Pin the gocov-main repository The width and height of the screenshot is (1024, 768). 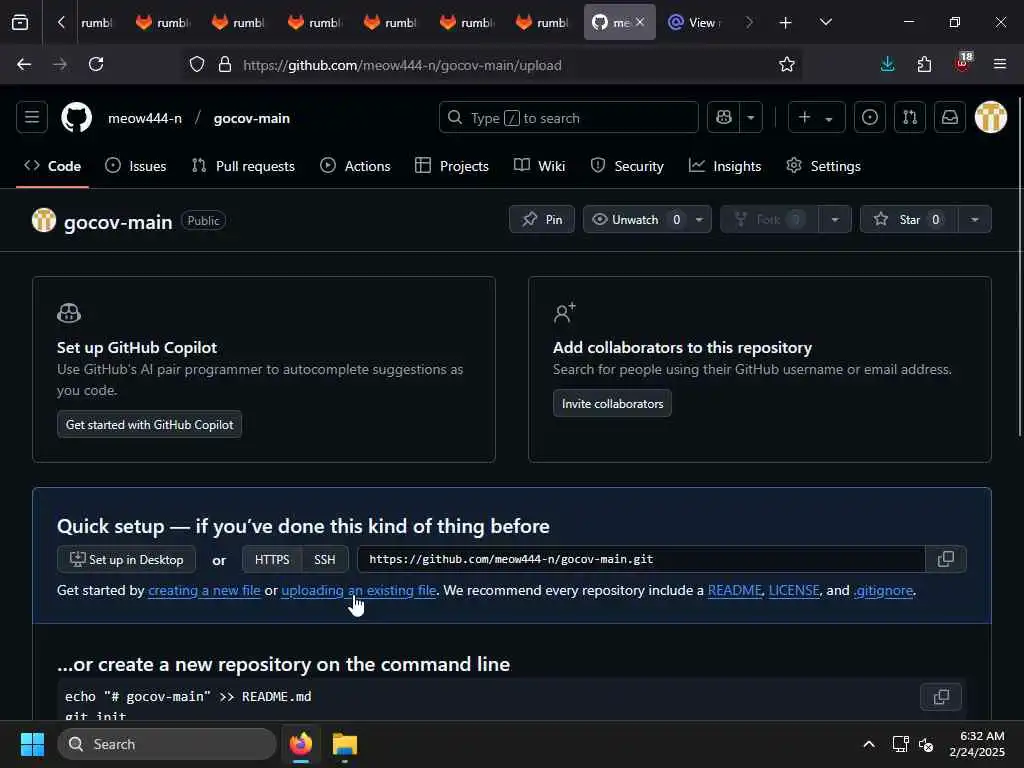[541, 219]
